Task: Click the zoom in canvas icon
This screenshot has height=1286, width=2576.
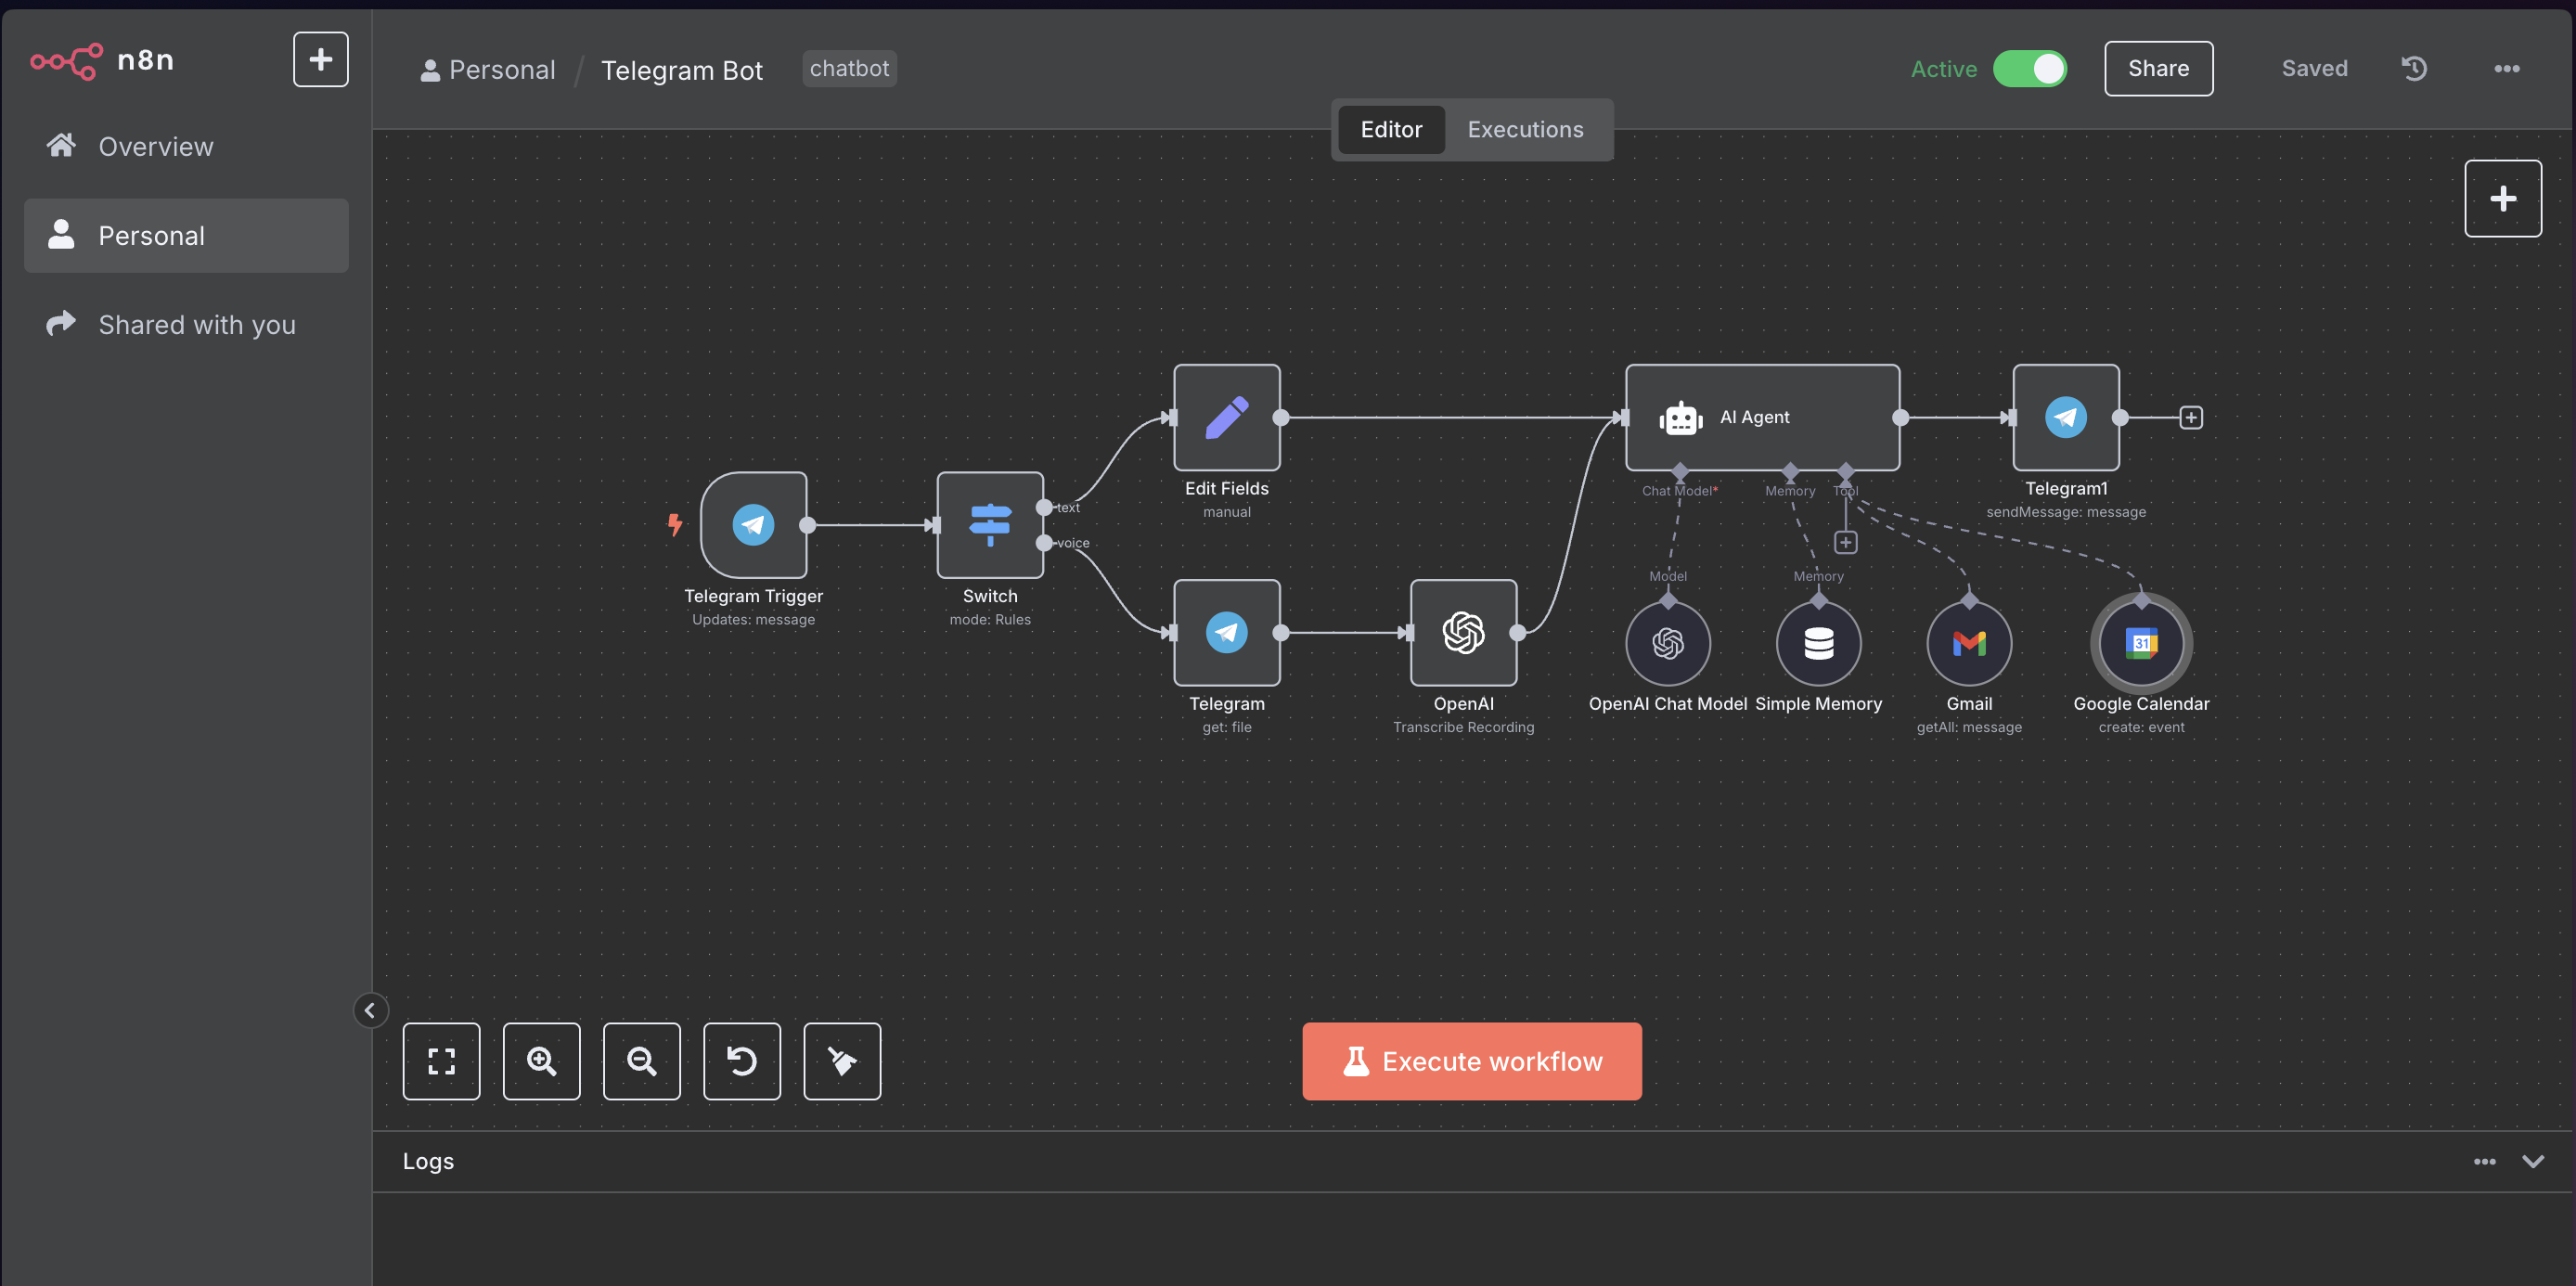Action: (541, 1060)
